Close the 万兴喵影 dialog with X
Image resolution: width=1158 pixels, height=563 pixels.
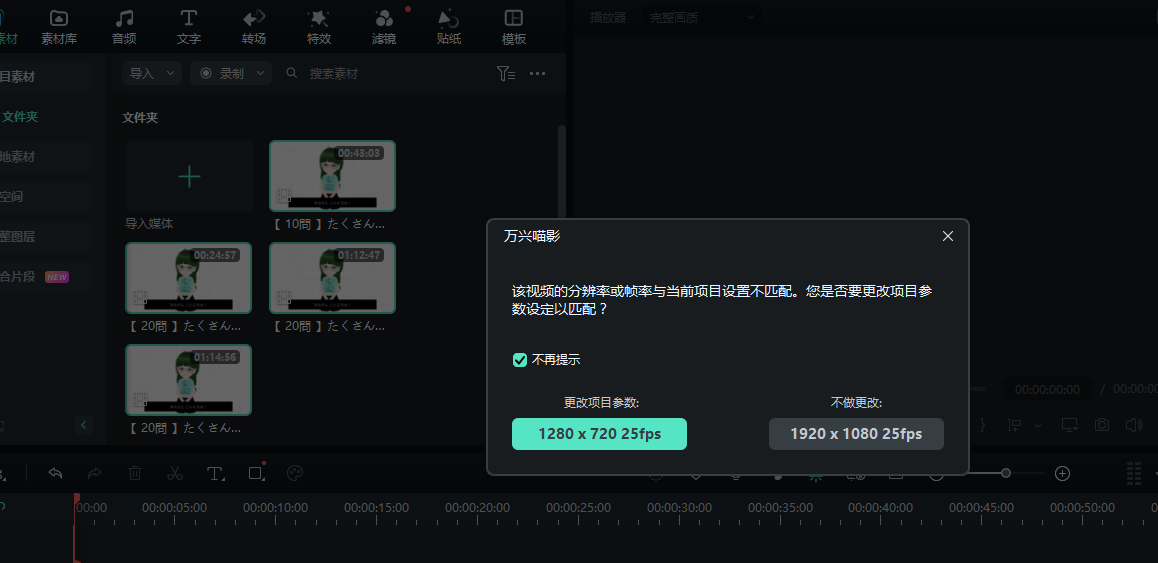point(948,236)
